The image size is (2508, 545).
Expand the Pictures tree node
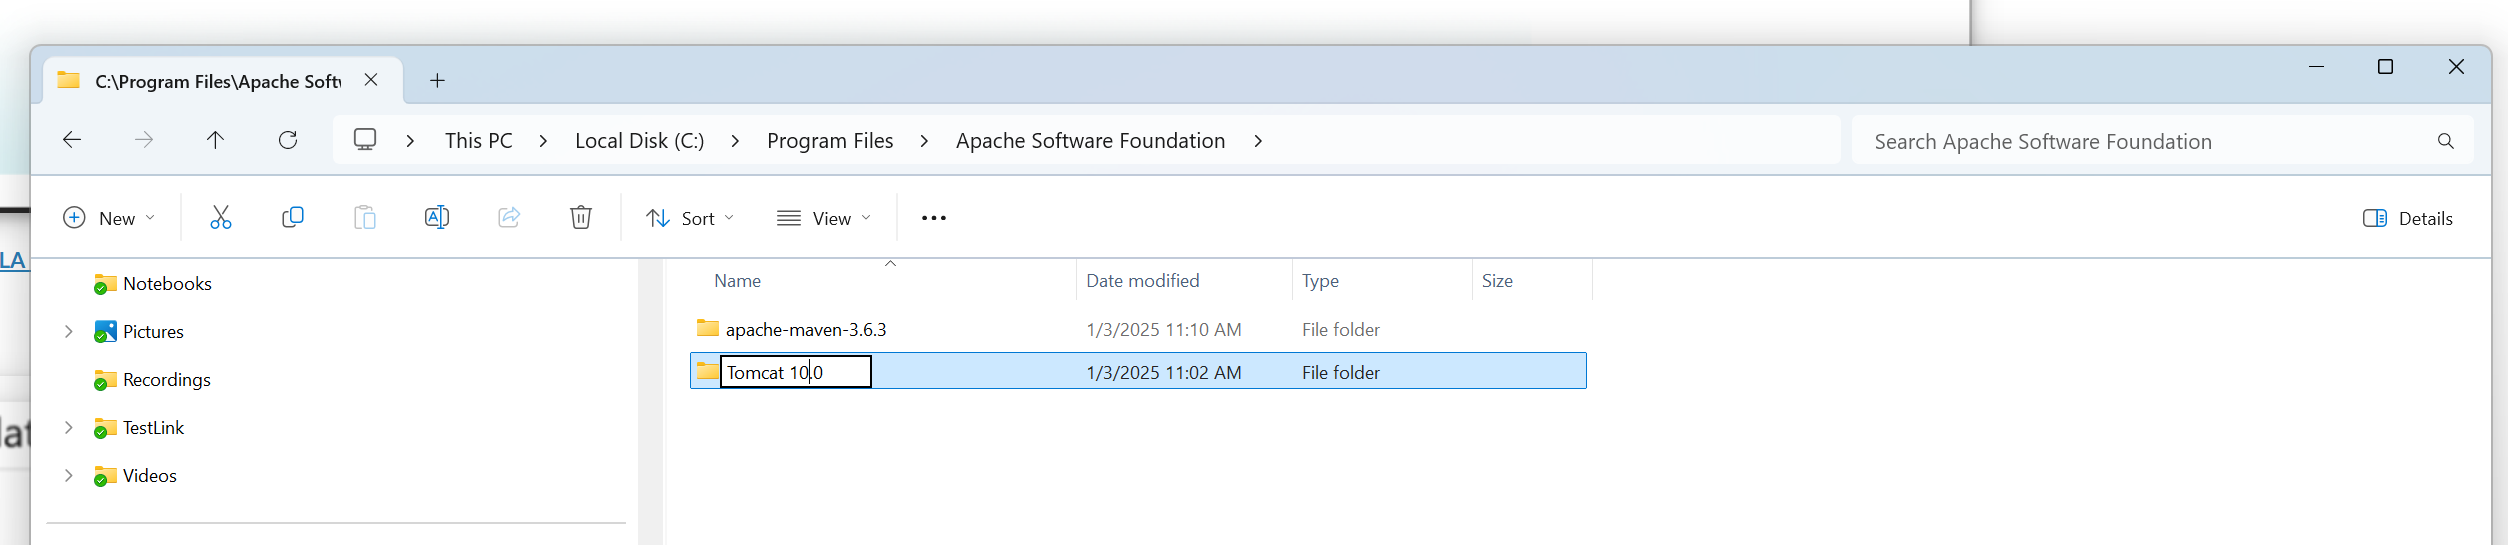68,332
